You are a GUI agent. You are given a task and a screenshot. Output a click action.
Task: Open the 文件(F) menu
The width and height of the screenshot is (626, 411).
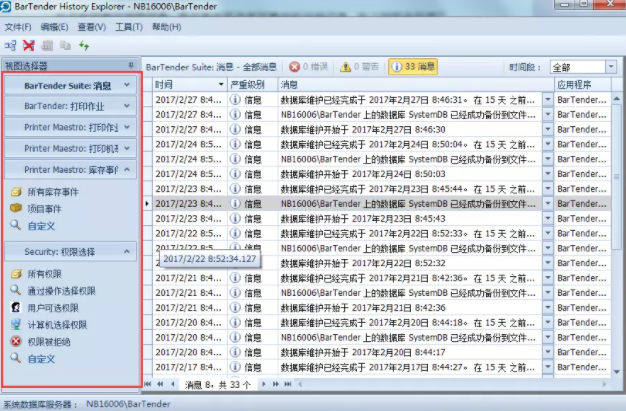18,27
